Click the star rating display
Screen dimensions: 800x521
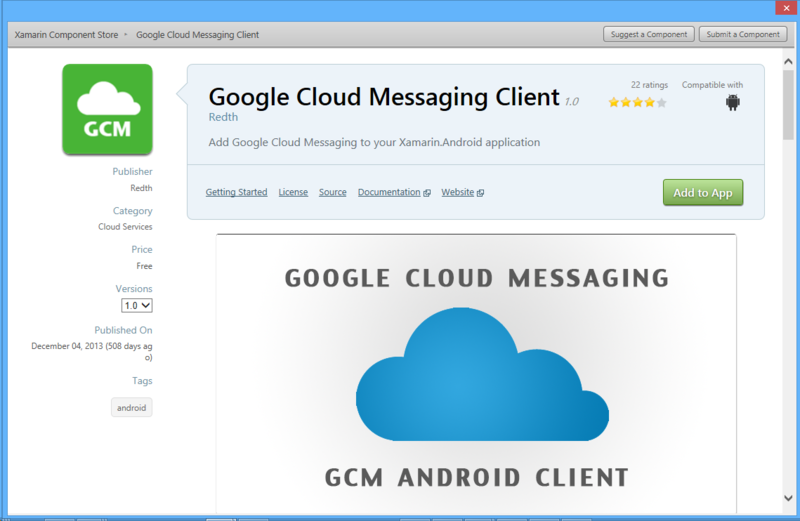[x=637, y=103]
